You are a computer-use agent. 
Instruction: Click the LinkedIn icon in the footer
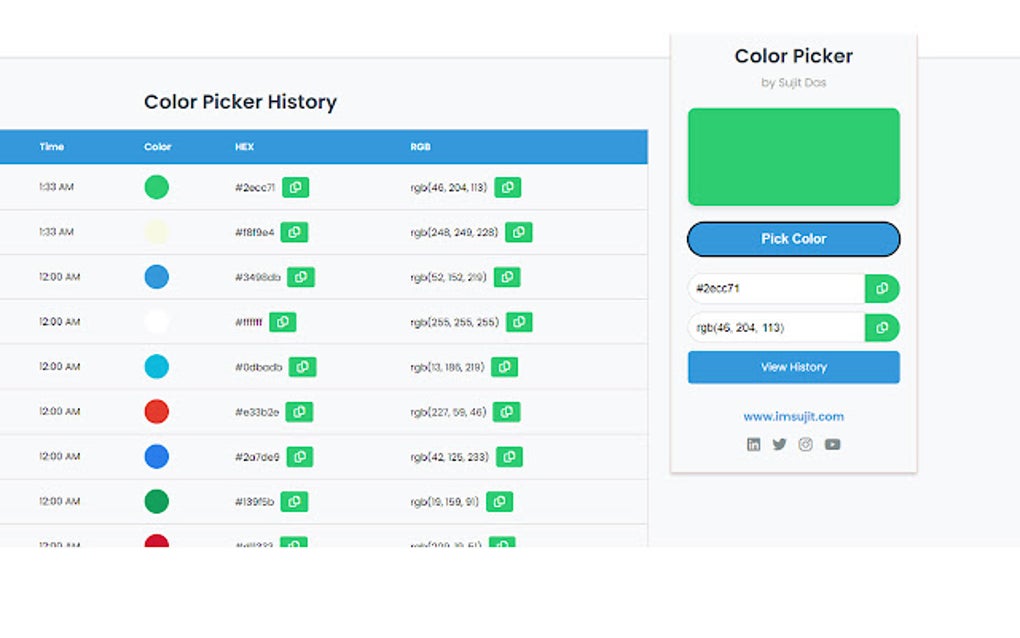tap(753, 444)
